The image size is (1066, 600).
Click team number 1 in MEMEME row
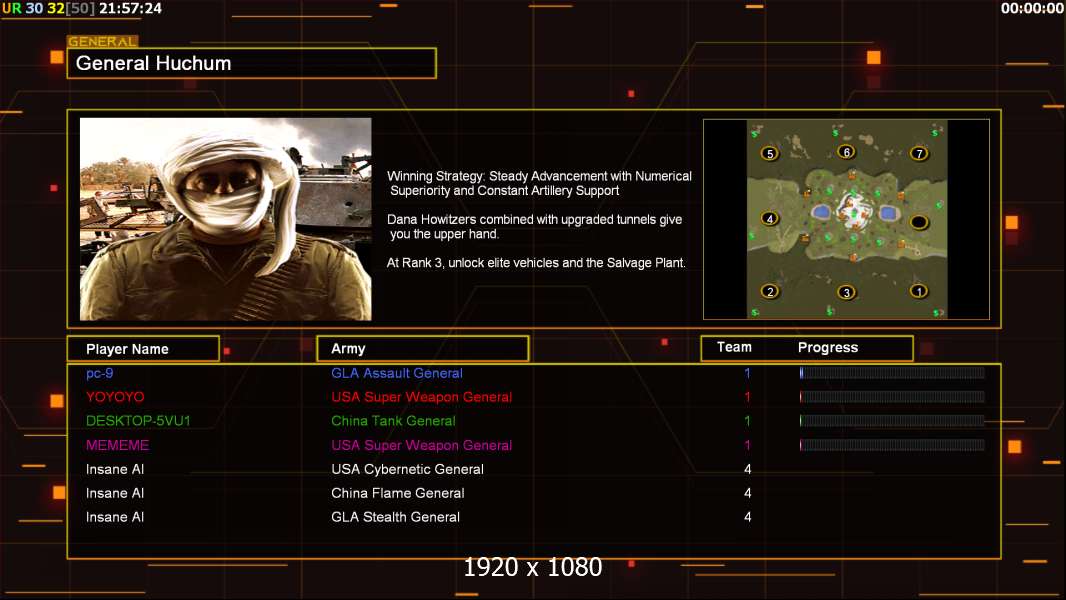pyautogui.click(x=747, y=445)
